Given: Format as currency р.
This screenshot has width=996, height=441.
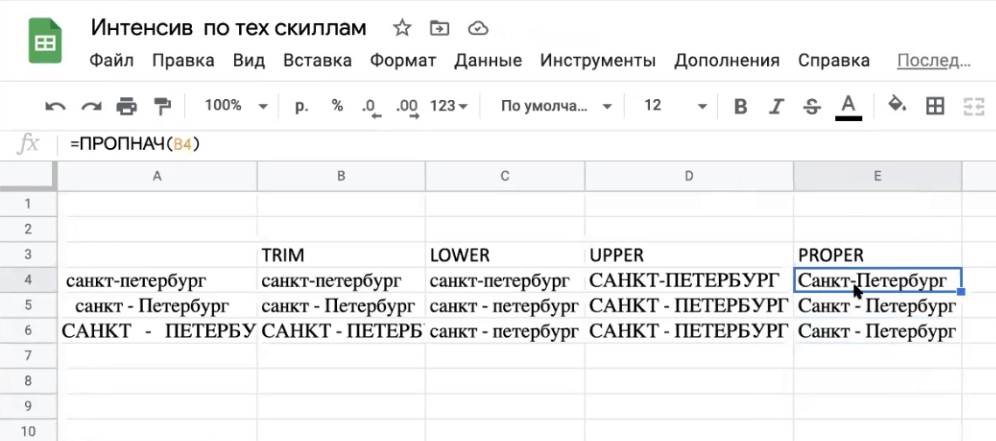Looking at the screenshot, I should [x=302, y=106].
